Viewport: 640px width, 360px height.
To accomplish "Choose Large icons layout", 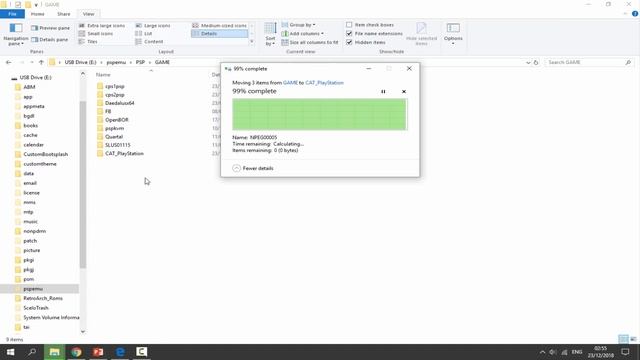I will click(x=153, y=25).
